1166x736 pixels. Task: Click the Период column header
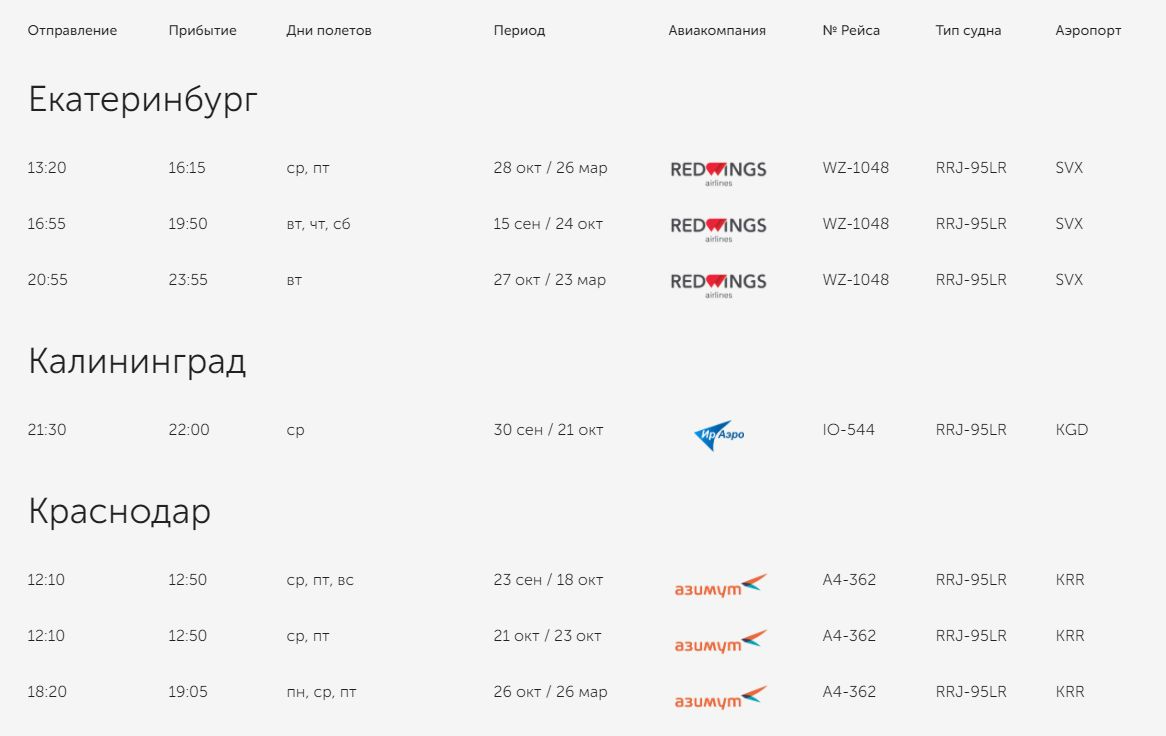click(x=519, y=30)
